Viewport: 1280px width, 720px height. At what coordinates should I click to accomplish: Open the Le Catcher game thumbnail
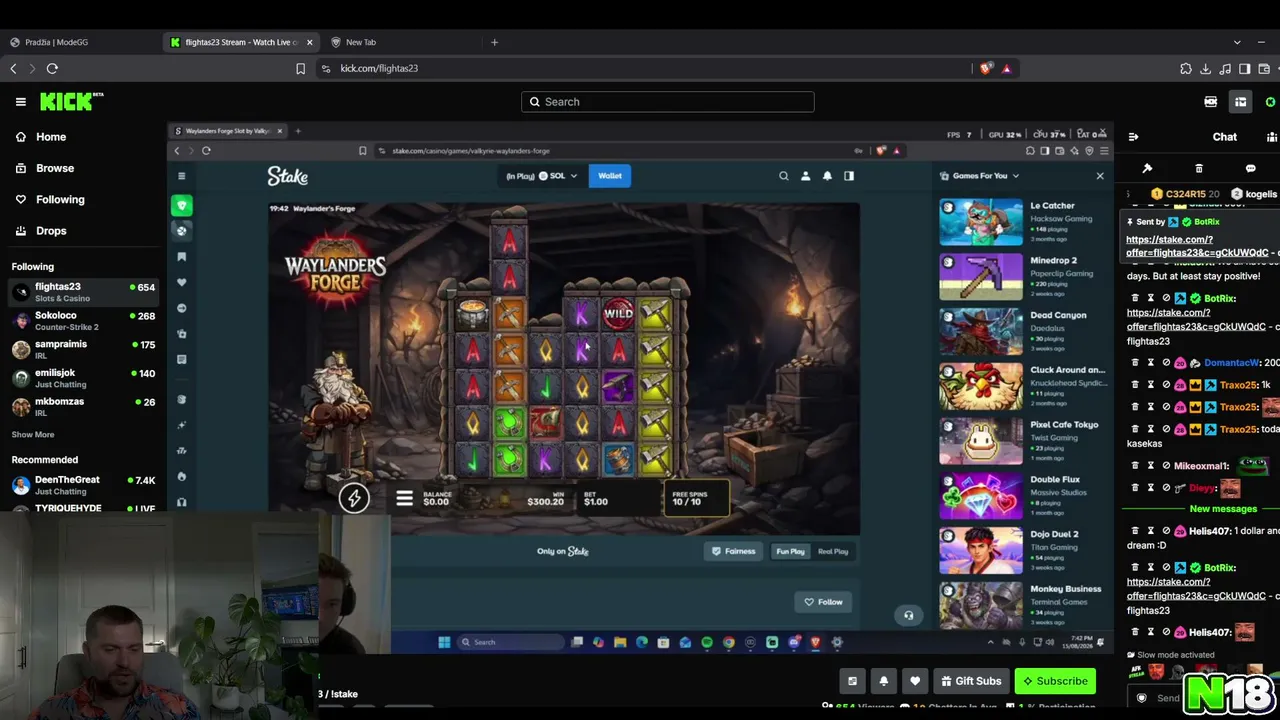click(x=981, y=221)
